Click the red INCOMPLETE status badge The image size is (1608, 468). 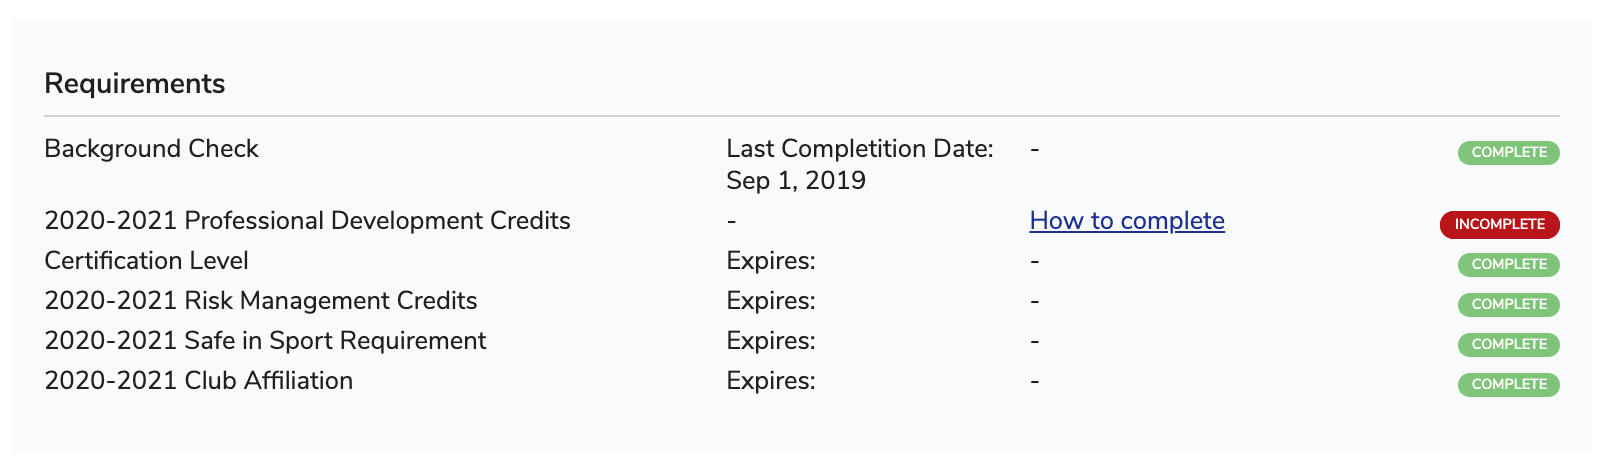click(x=1499, y=224)
